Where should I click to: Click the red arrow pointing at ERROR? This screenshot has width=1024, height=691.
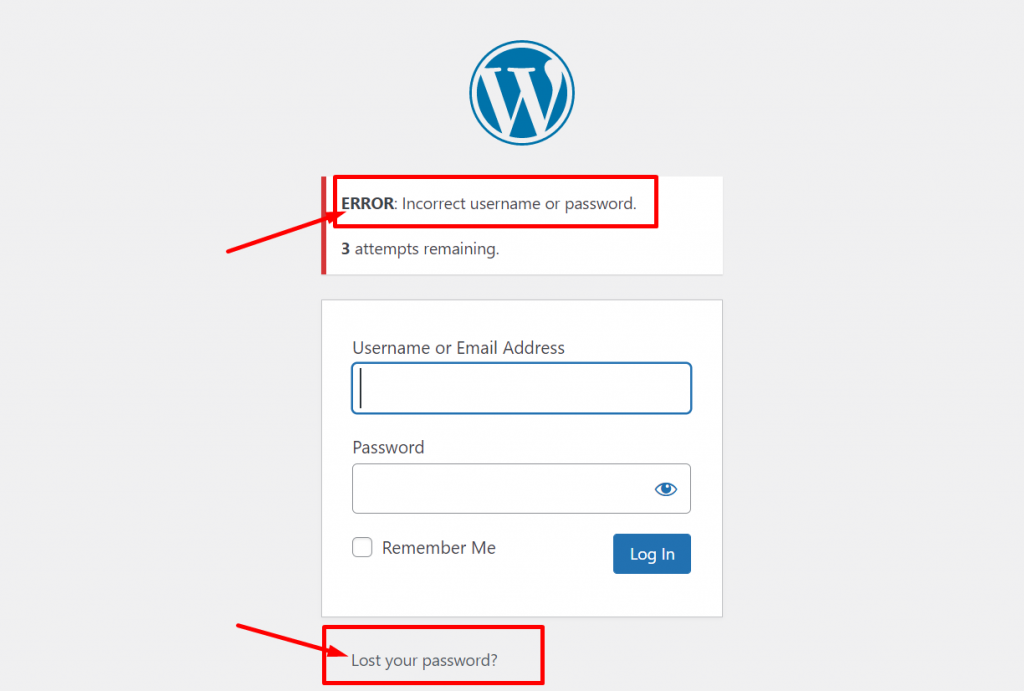(285, 232)
